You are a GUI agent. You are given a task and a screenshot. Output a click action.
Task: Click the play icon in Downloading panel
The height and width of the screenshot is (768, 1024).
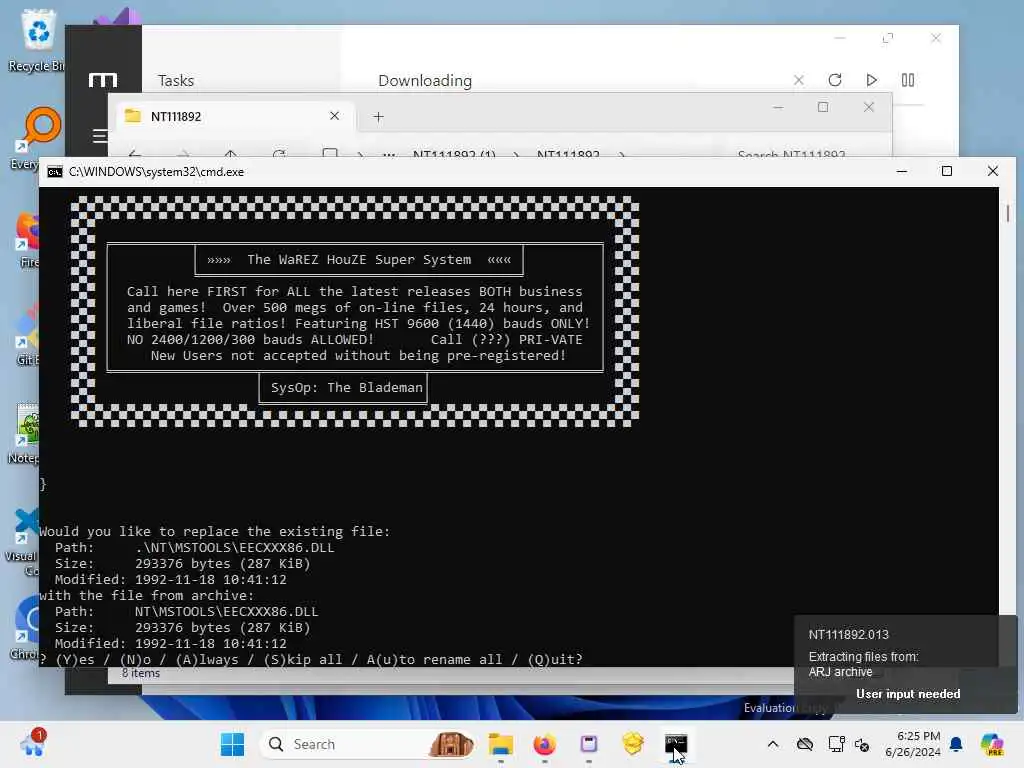pyautogui.click(x=871, y=80)
